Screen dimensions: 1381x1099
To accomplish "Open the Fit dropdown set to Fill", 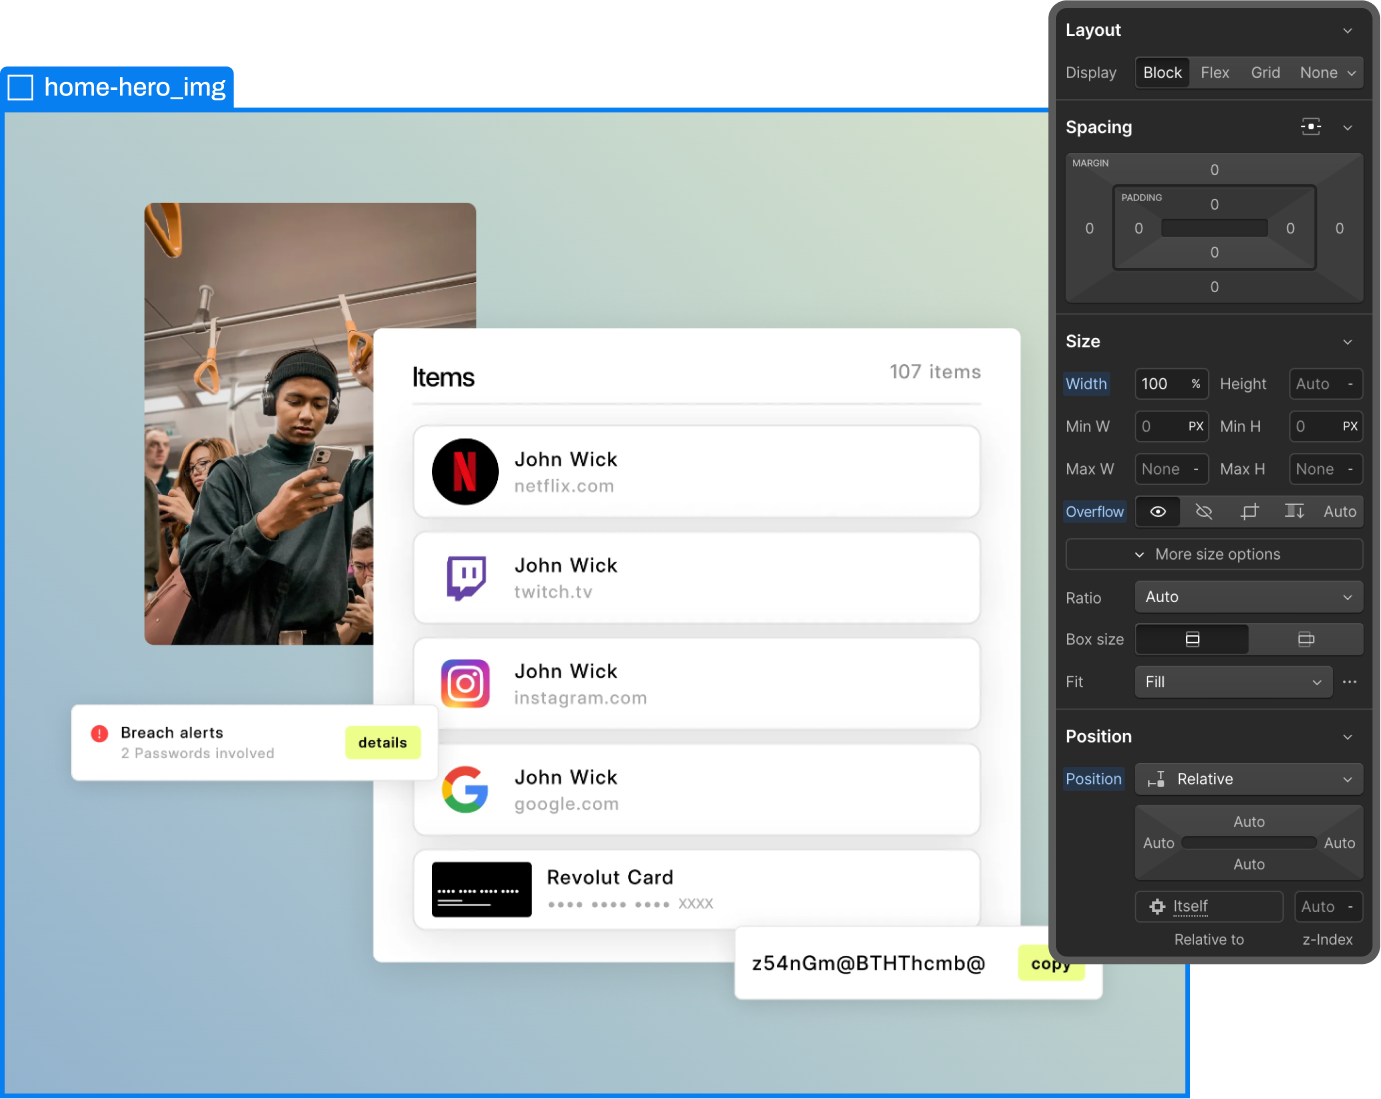I will click(1233, 681).
